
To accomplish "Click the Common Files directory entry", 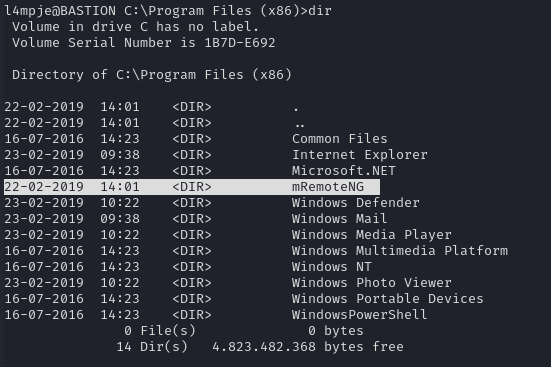I will point(339,139).
